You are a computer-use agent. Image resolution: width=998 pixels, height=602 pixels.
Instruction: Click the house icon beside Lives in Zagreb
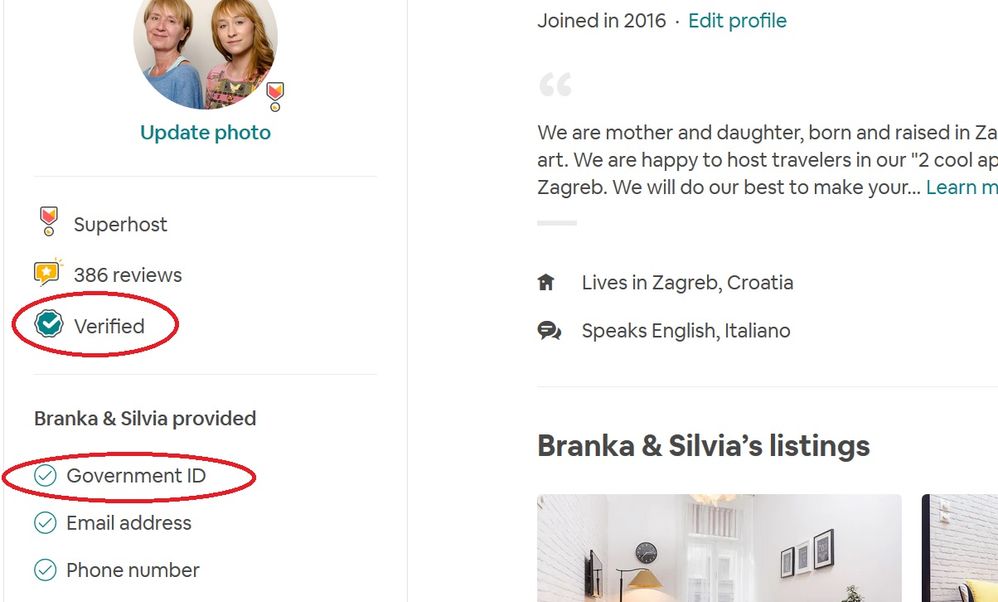(x=546, y=283)
